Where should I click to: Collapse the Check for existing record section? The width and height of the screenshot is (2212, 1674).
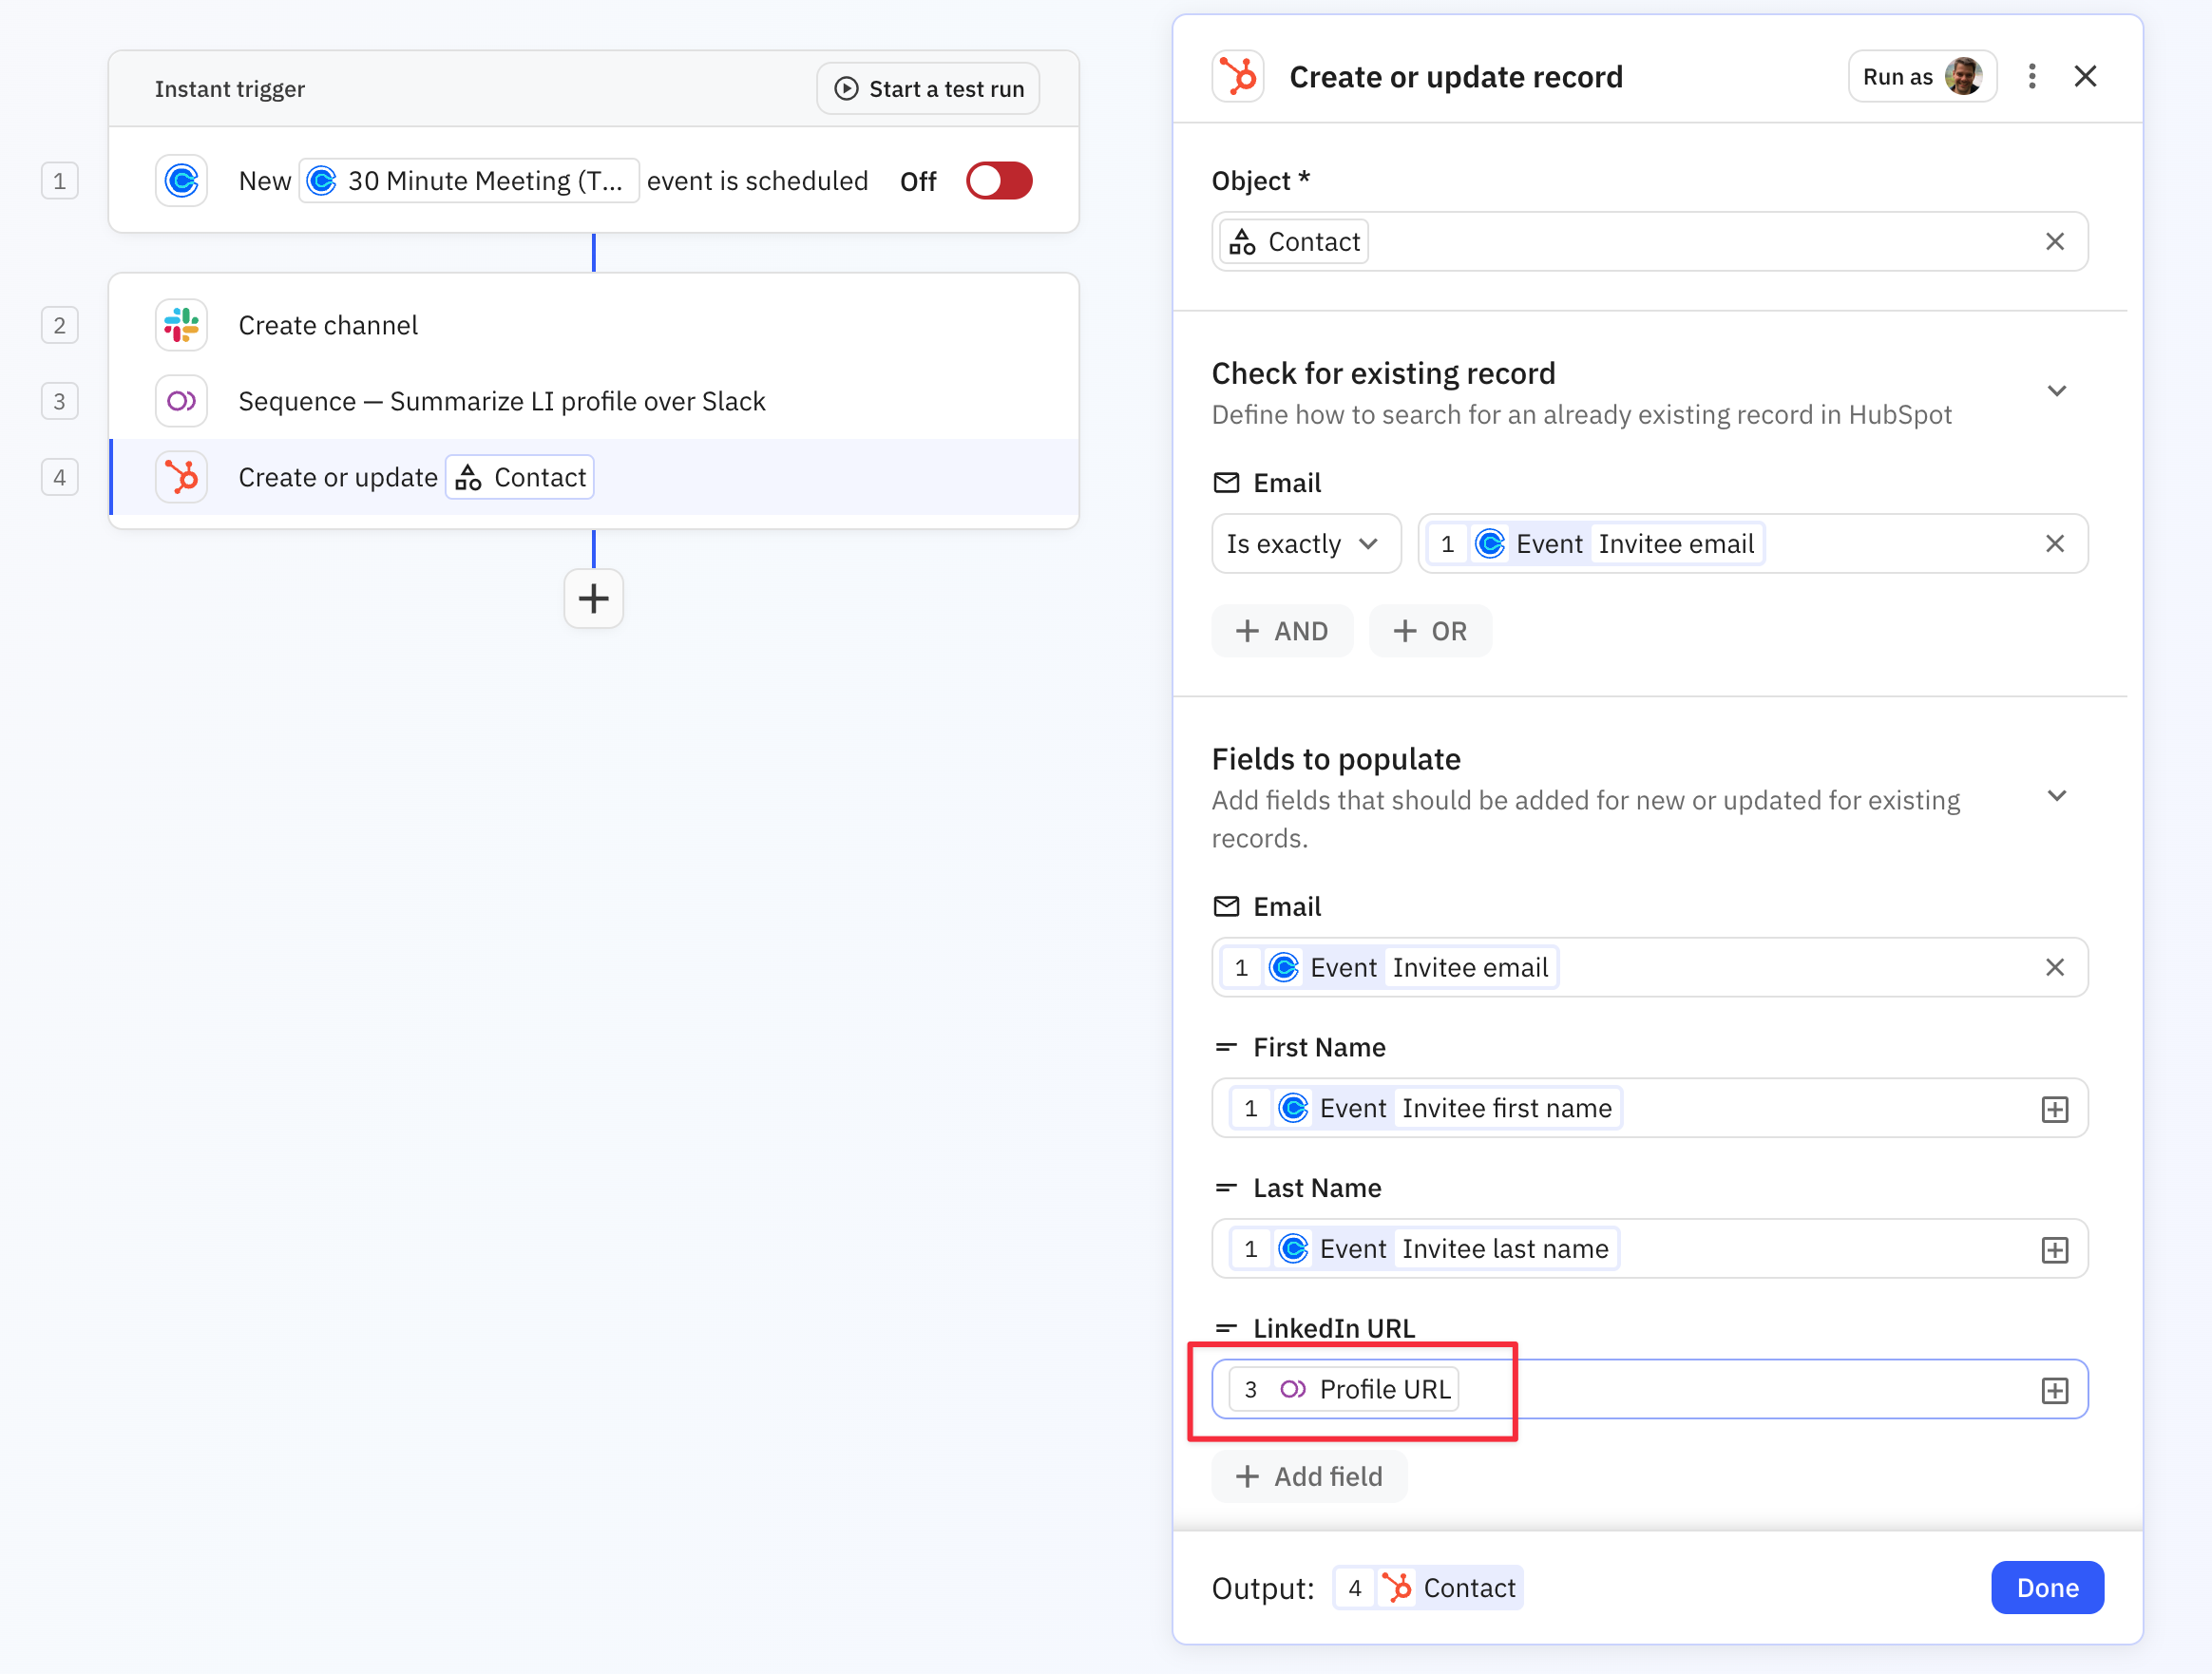coord(2057,390)
